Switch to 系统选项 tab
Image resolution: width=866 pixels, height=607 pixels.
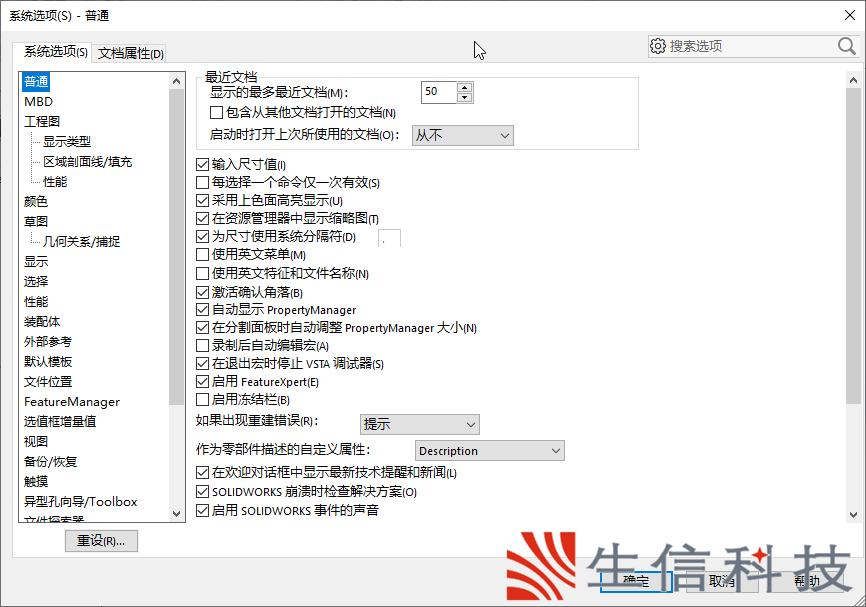55,52
